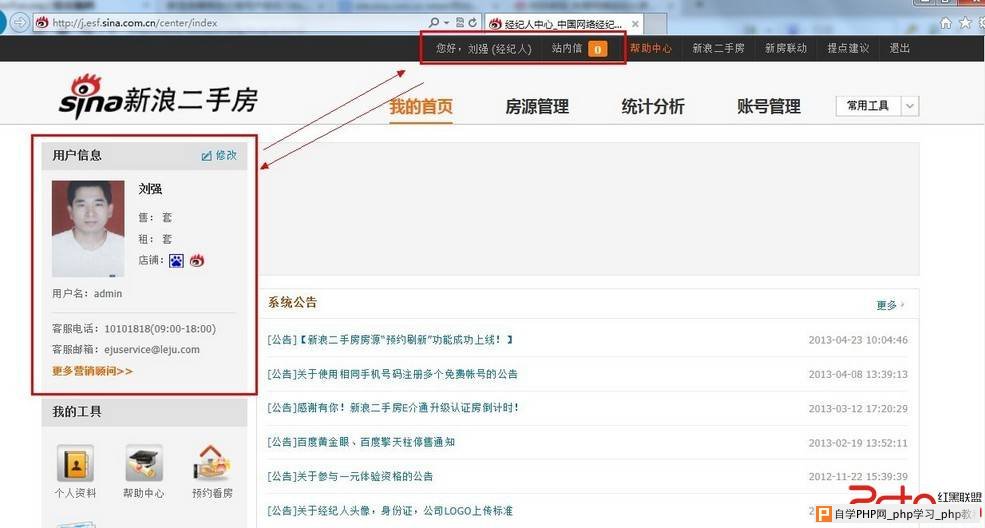Click the 站内信 message count badge
Image resolution: width=985 pixels, height=528 pixels.
(597, 49)
